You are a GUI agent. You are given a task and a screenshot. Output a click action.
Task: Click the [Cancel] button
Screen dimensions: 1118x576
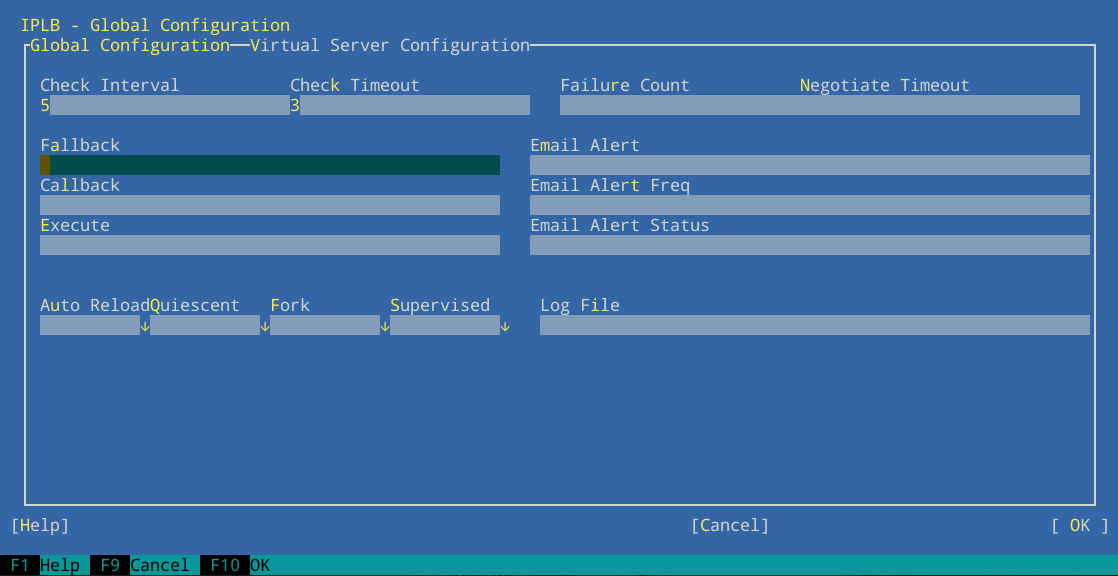730,525
